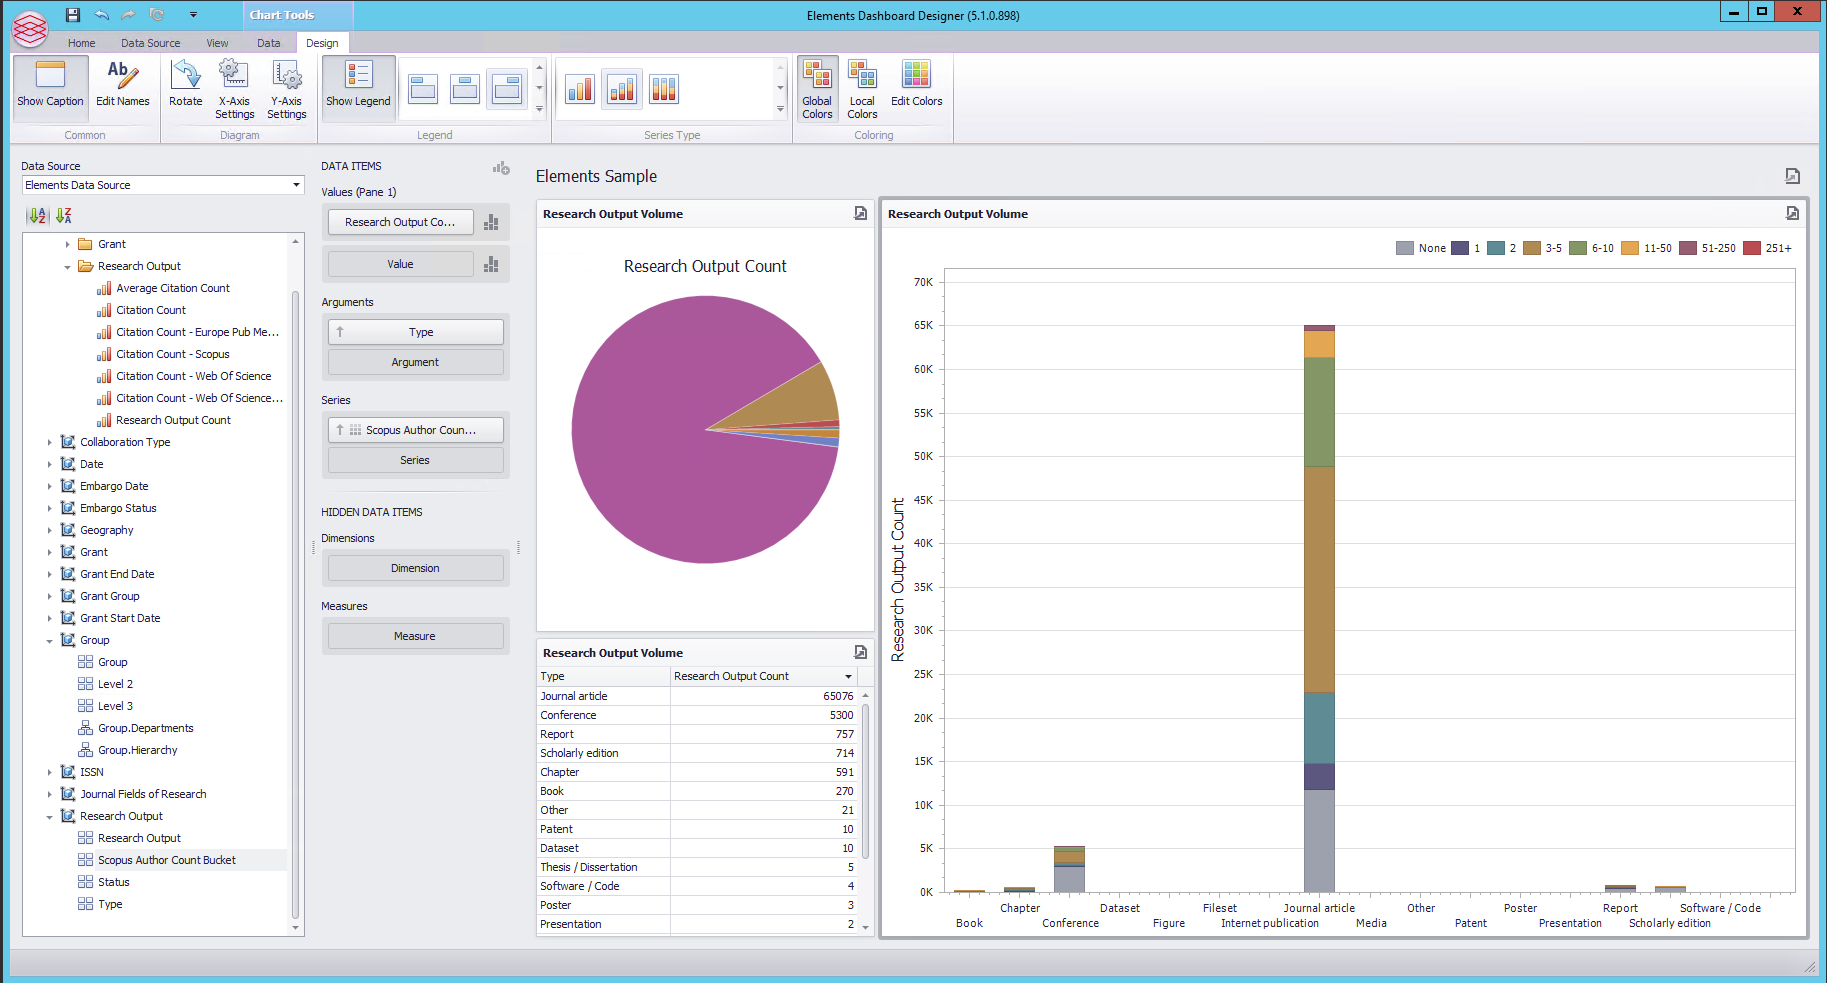Click the Scopus Author Count series button

pyautogui.click(x=416, y=430)
